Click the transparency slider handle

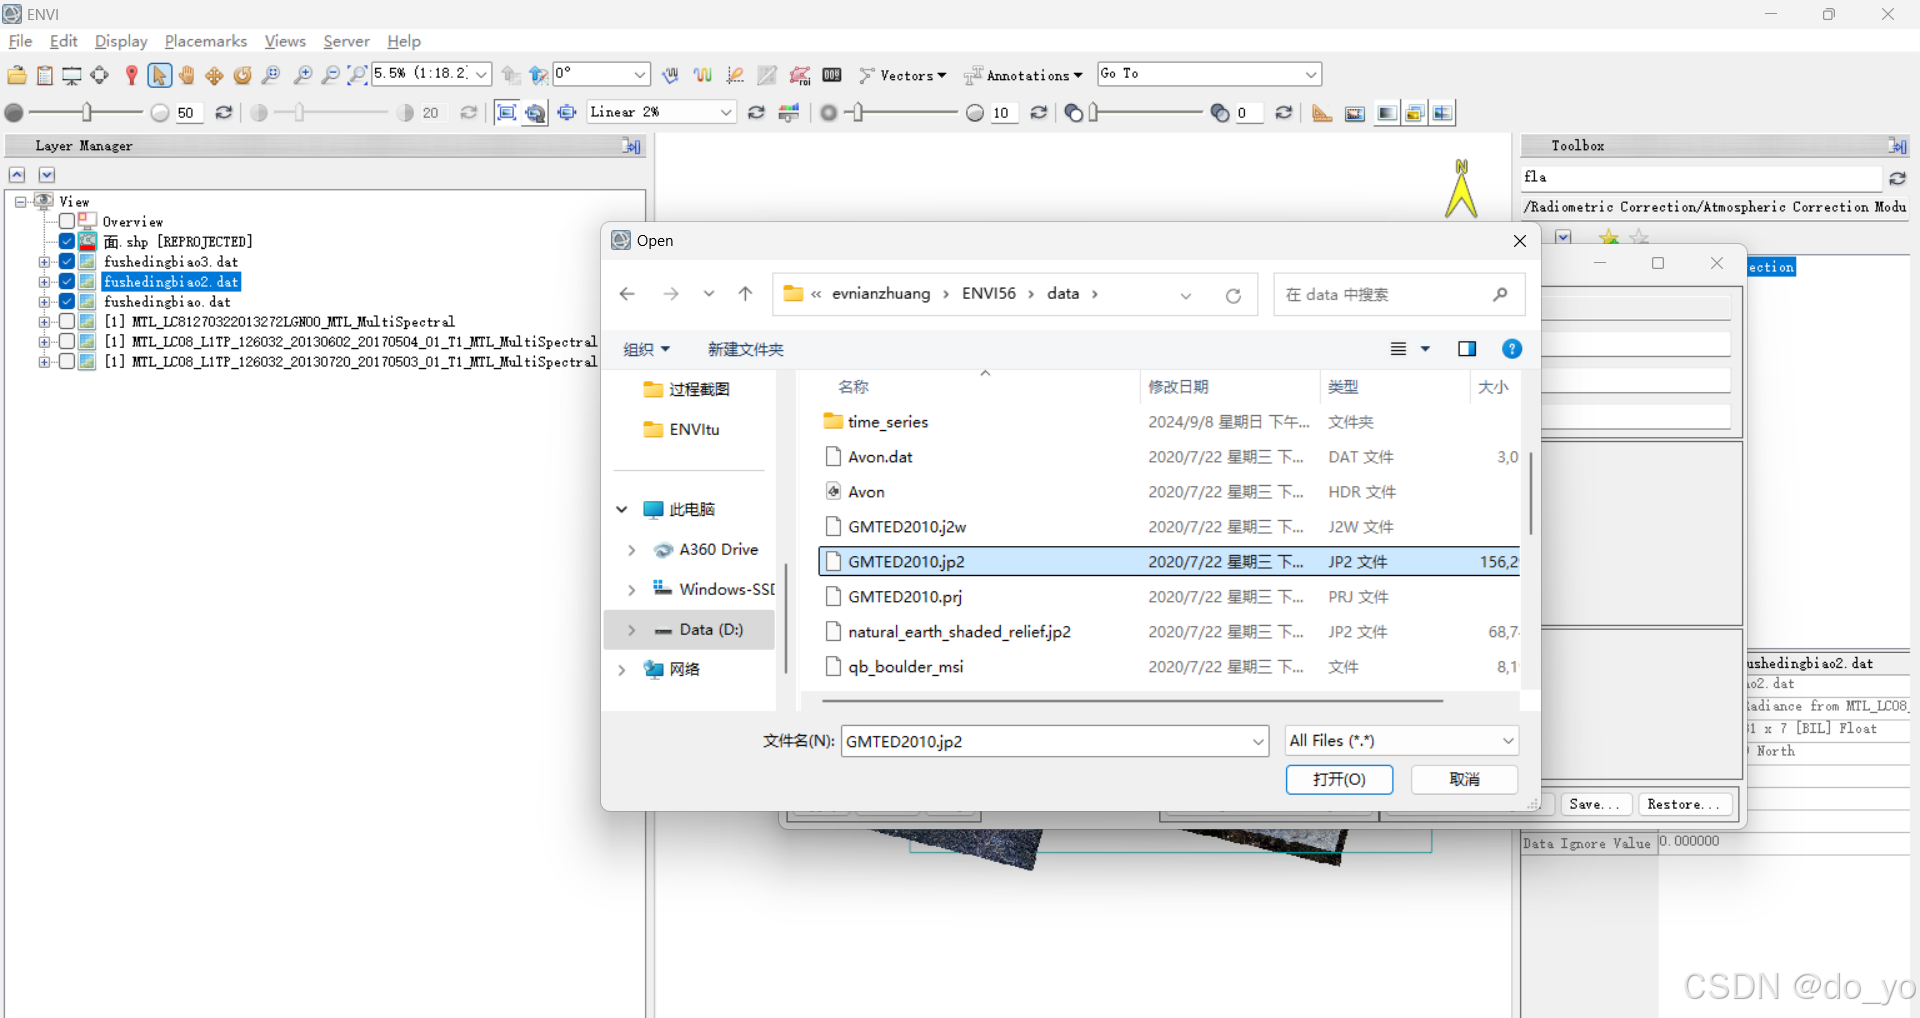click(x=1094, y=113)
